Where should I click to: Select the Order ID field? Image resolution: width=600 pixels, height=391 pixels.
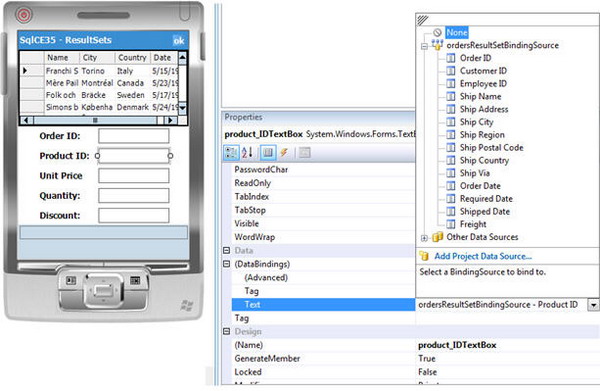click(476, 58)
